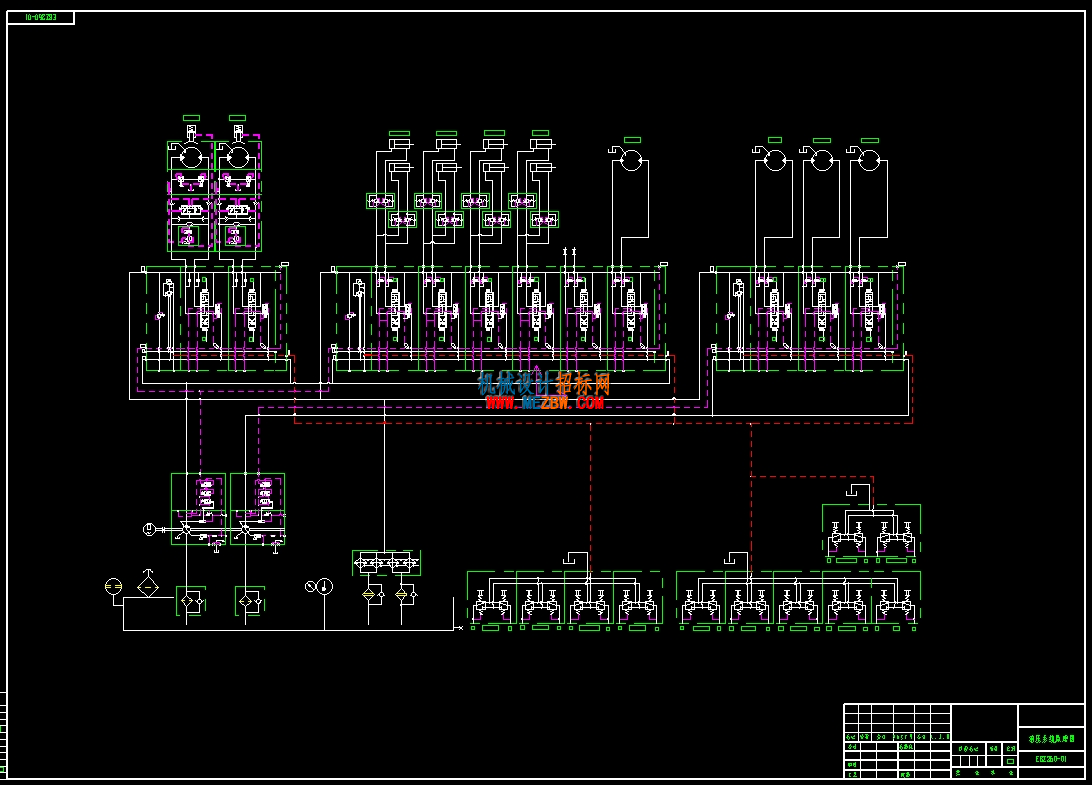Click the leftmost hydraulic cylinder symbol at the top
The height and width of the screenshot is (785, 1092).
point(400,144)
